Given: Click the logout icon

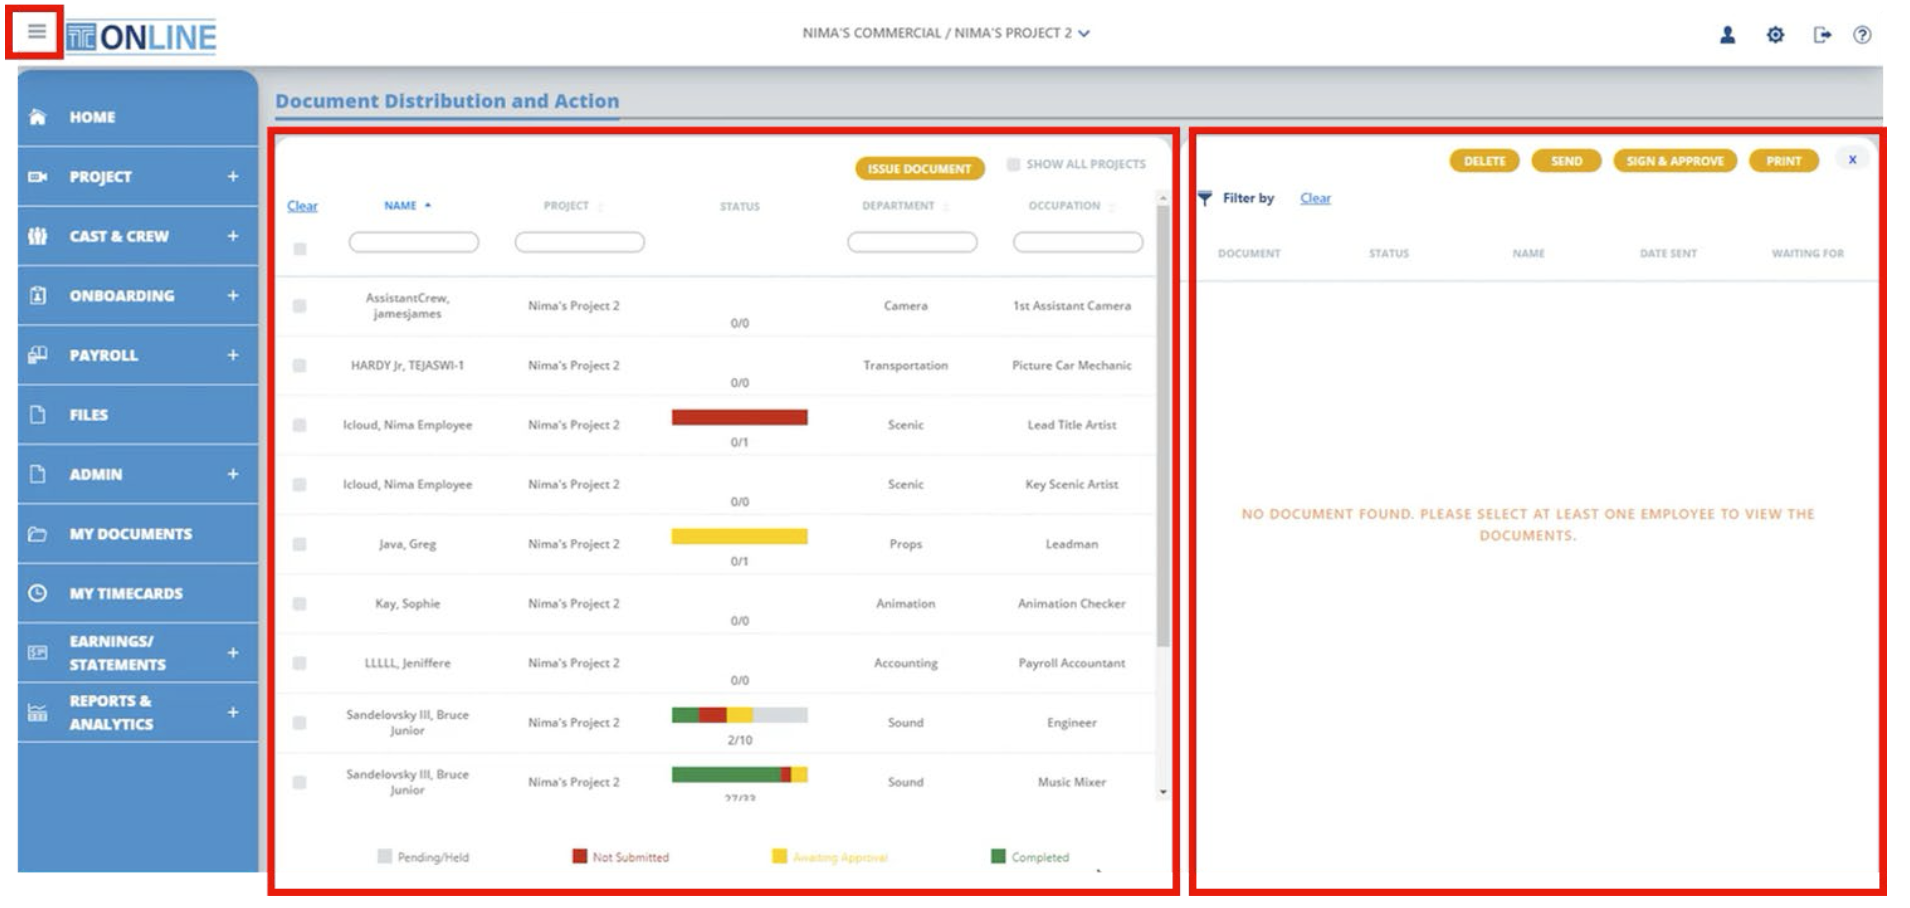Looking at the screenshot, I should (1822, 35).
